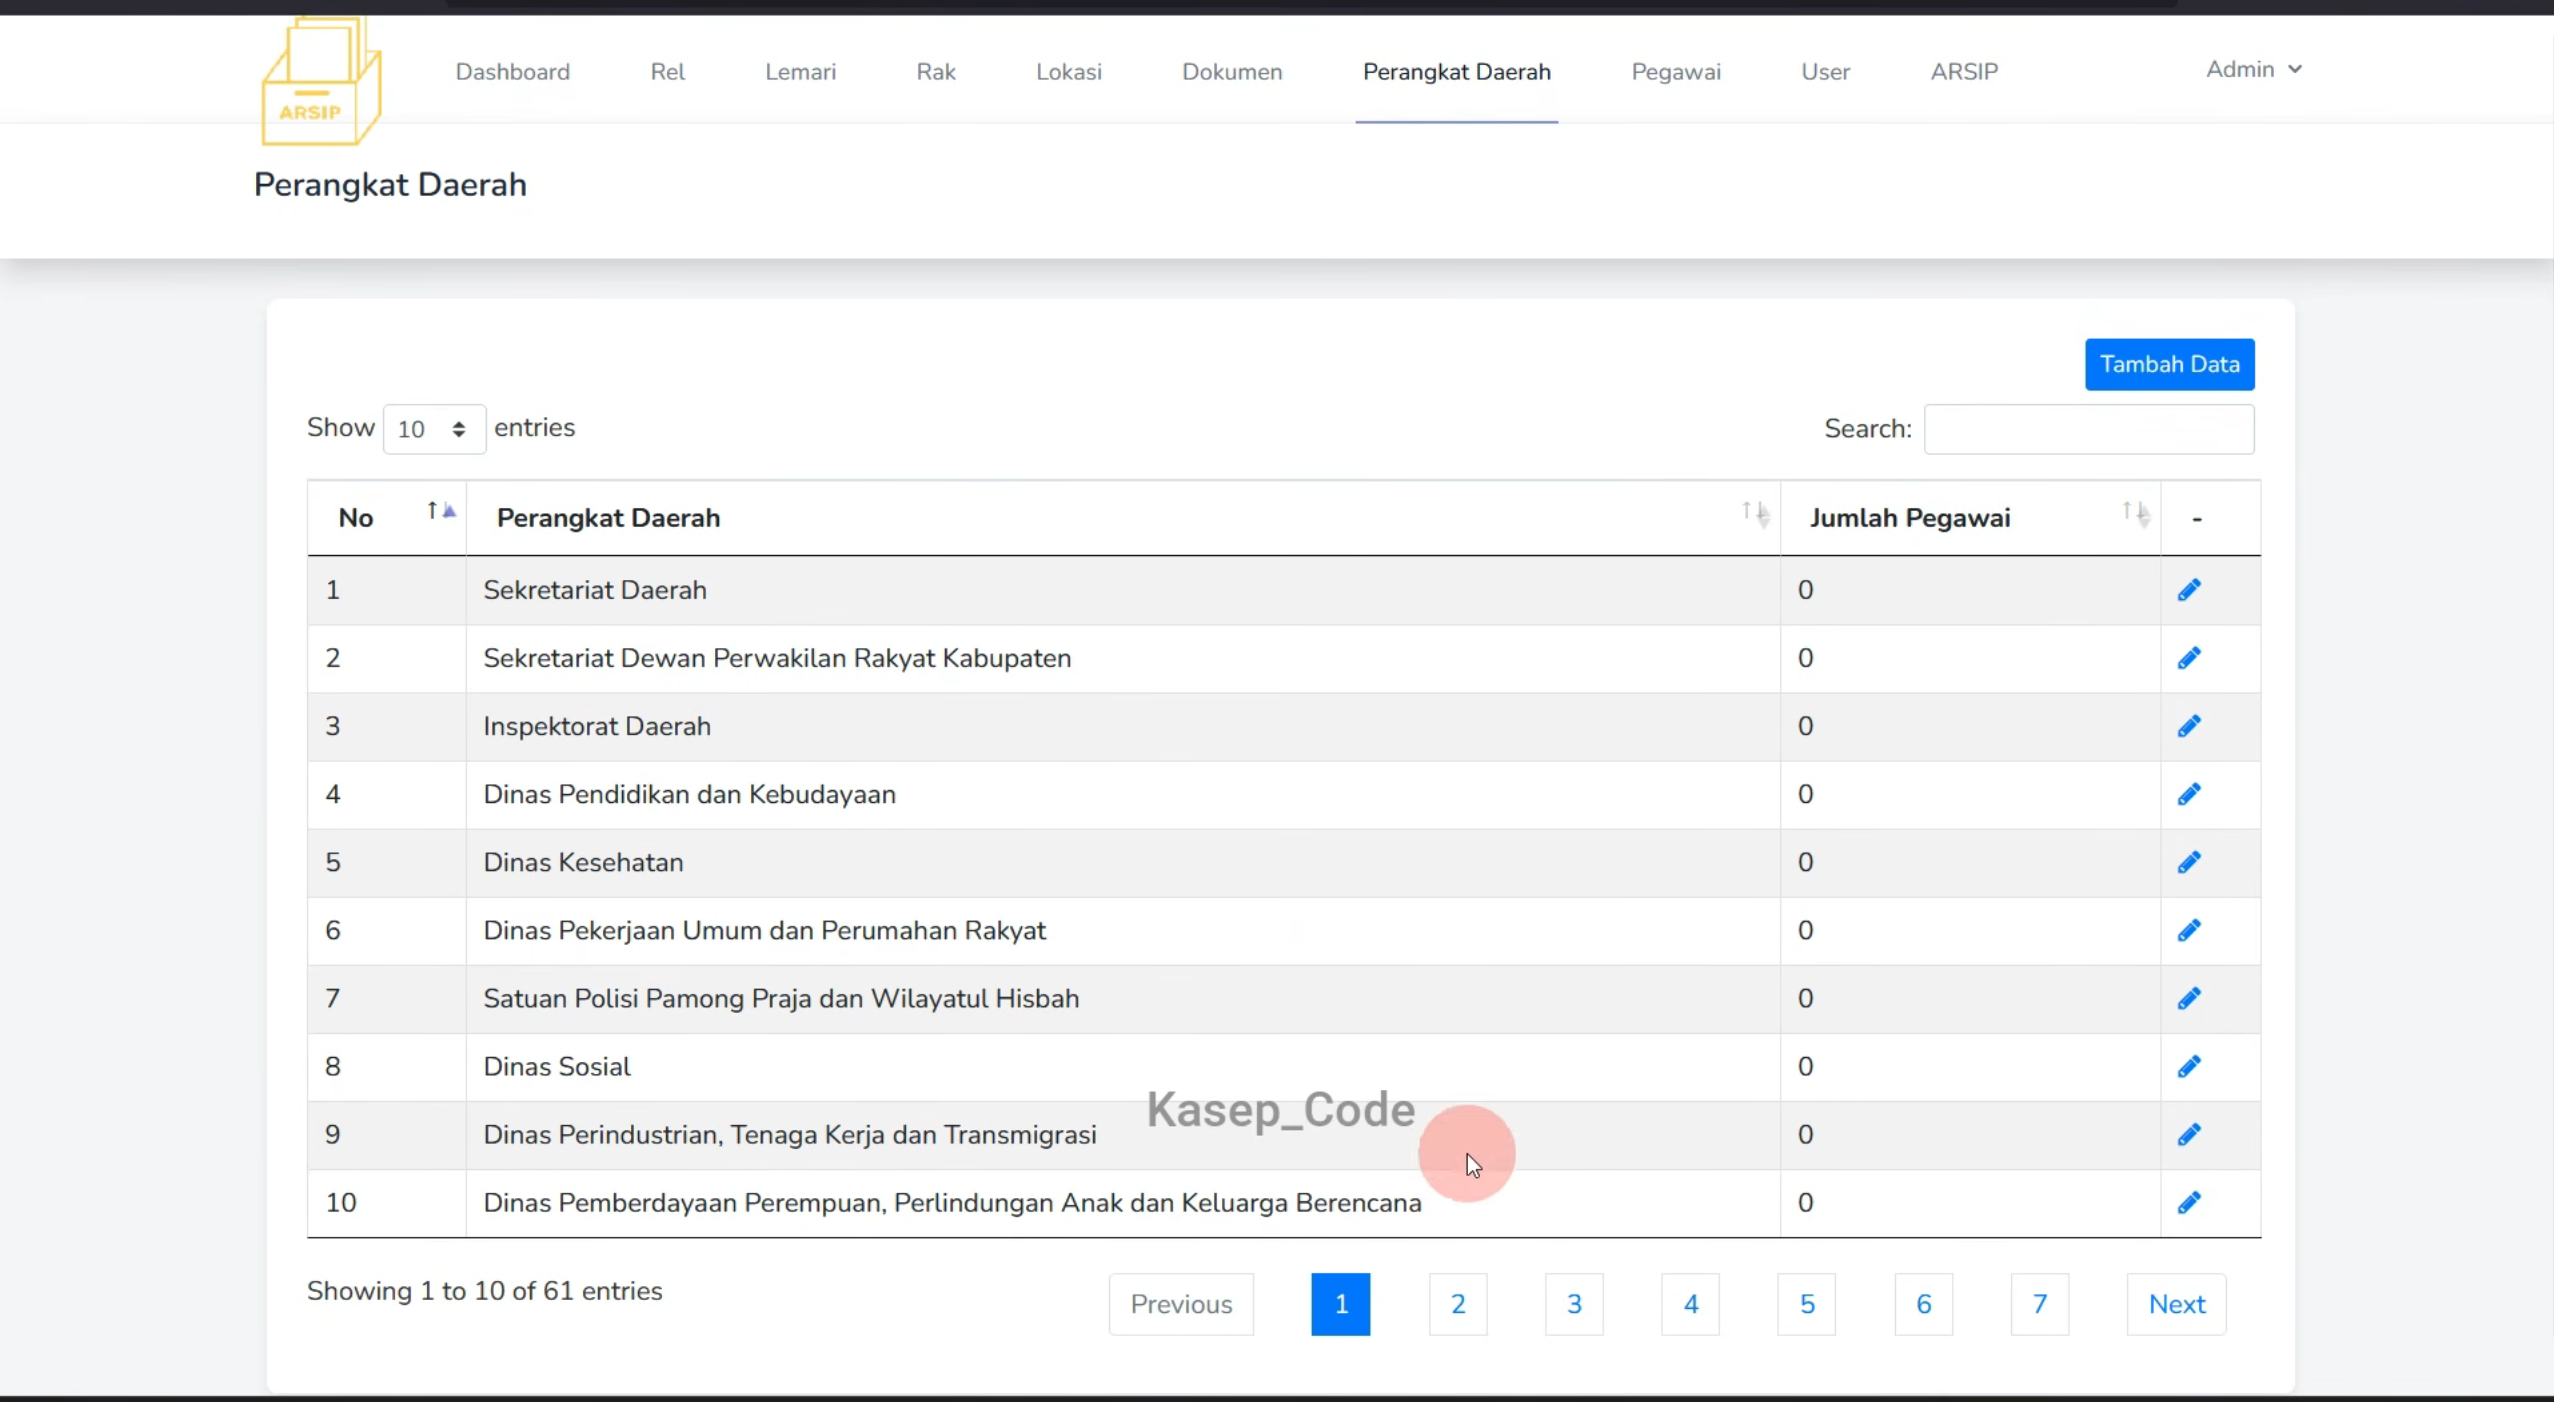Go to pagination page 6
The width and height of the screenshot is (2554, 1402).
point(1924,1304)
